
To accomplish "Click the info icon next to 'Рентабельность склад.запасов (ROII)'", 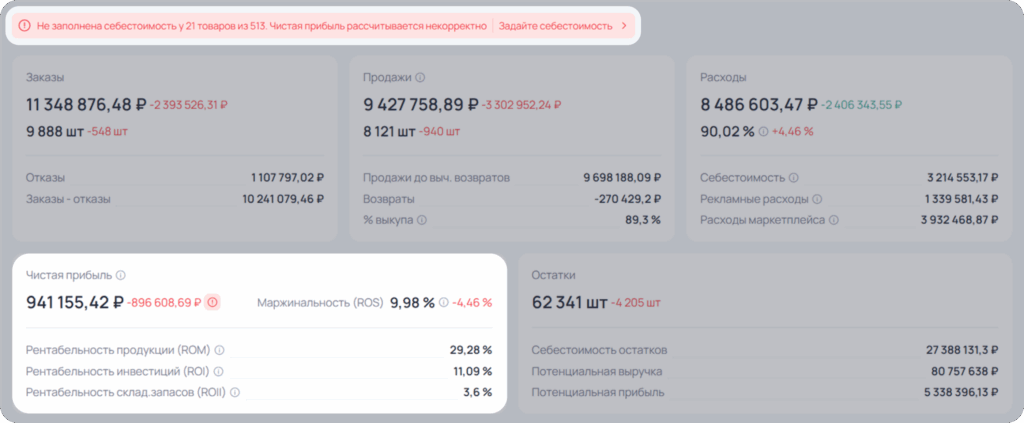I will click(x=235, y=392).
